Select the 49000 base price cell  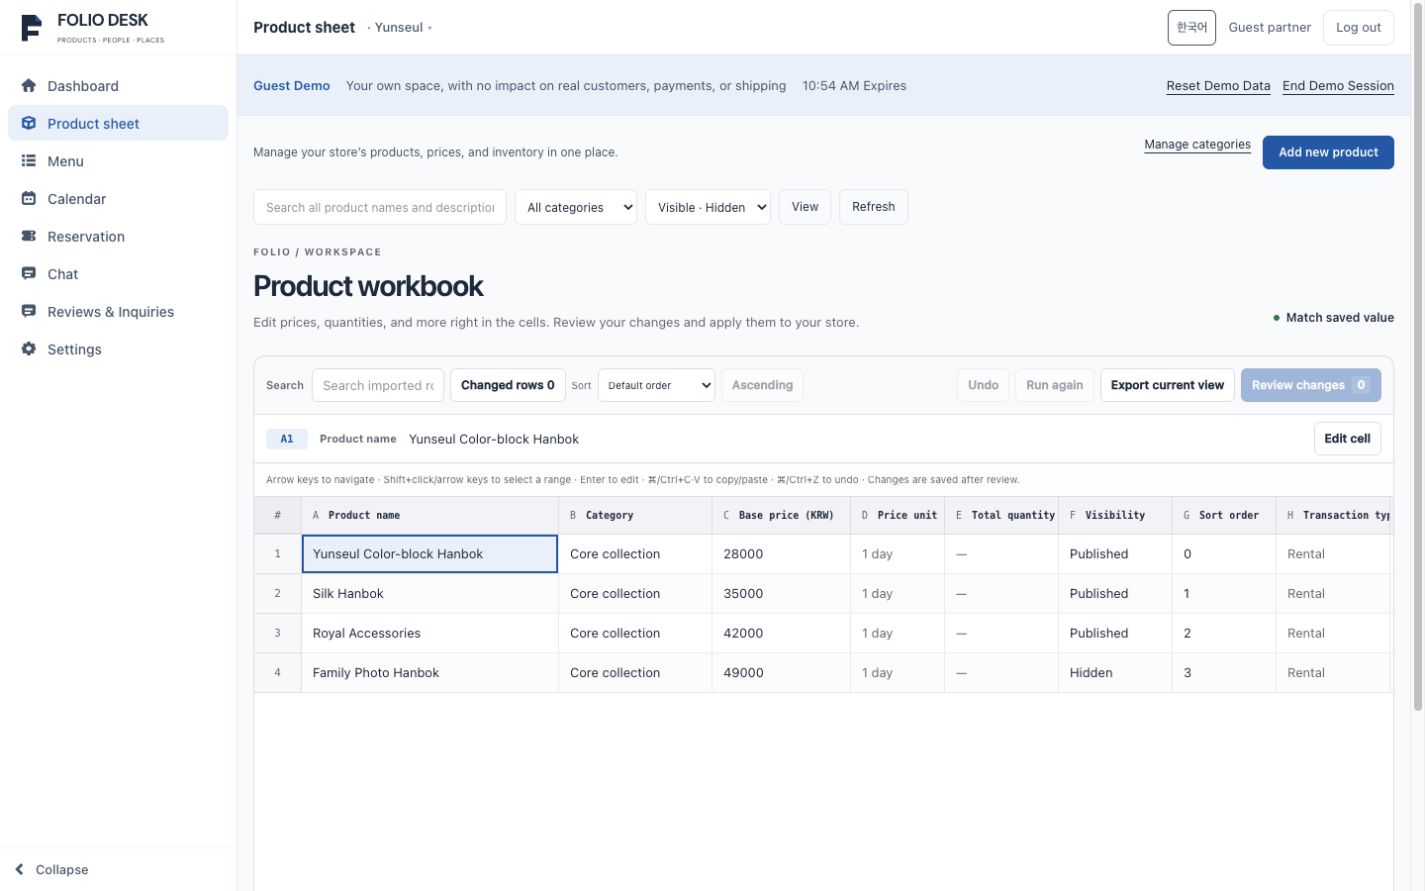(781, 673)
